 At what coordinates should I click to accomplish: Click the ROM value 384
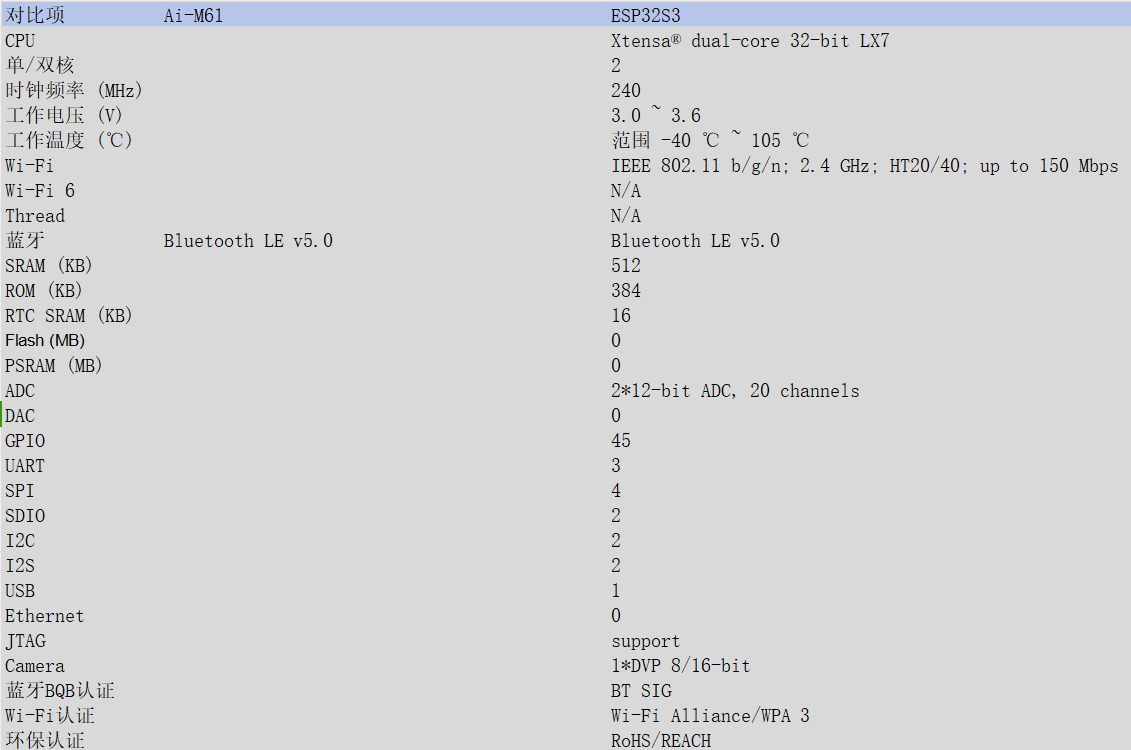coord(626,291)
